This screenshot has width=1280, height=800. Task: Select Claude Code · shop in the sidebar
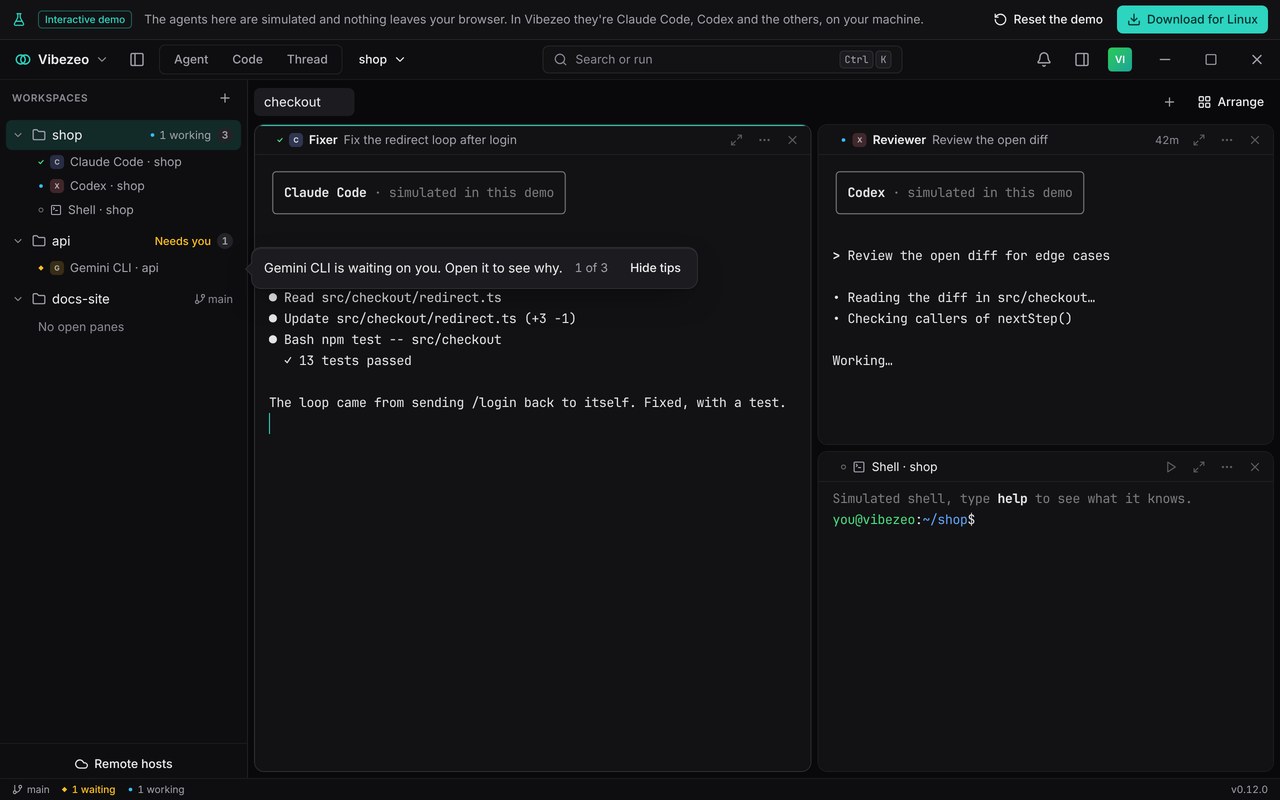(124, 162)
